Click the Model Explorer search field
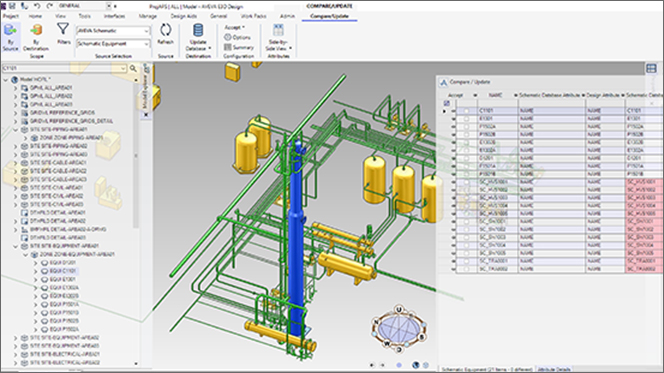 click(x=64, y=68)
